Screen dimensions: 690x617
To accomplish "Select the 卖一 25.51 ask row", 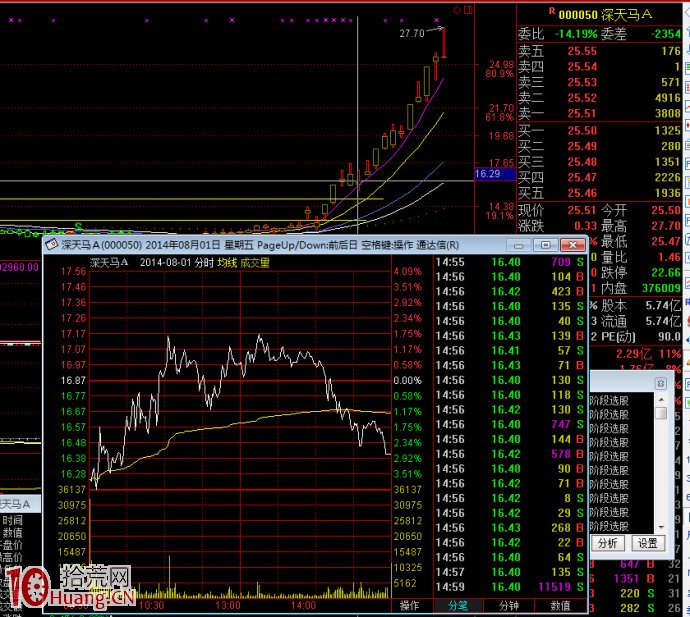I will pos(599,114).
